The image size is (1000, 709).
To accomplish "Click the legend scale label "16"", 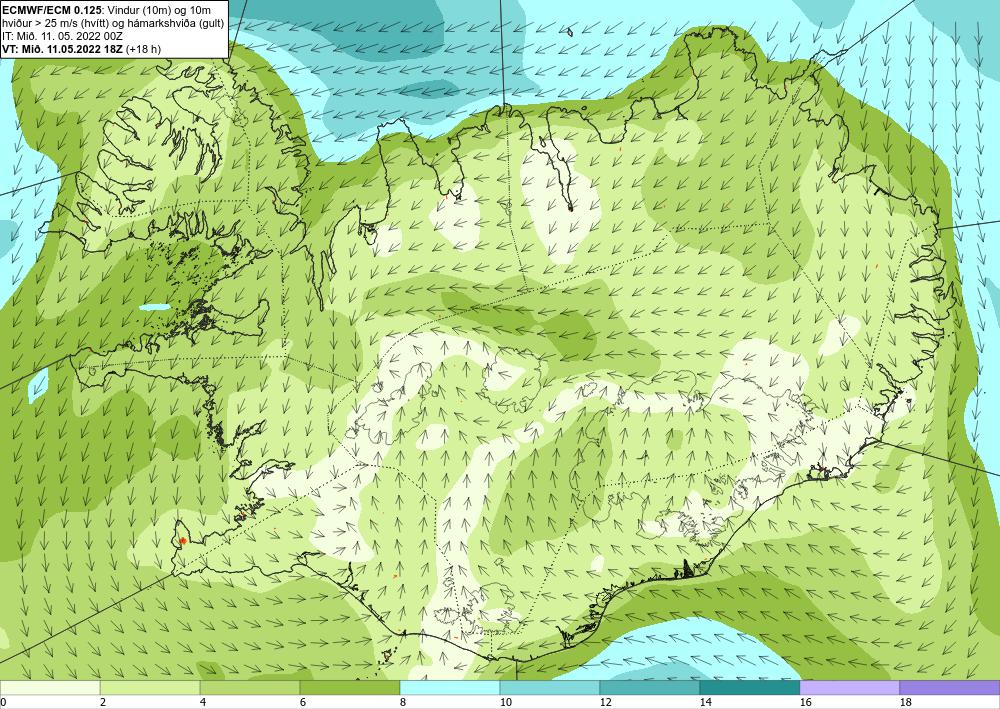I will click(805, 703).
